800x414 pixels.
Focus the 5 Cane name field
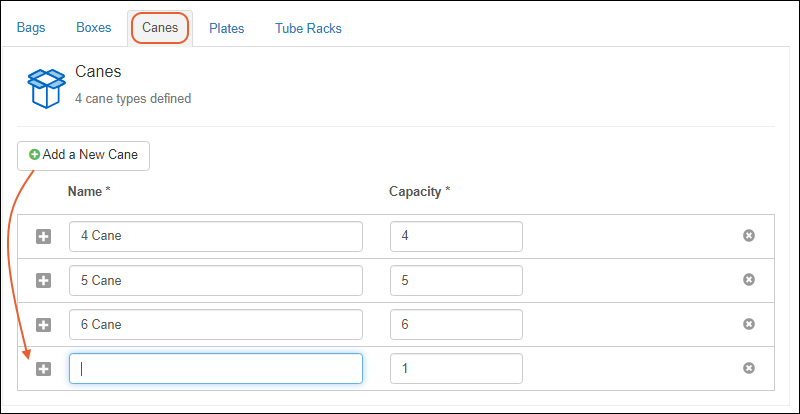(x=215, y=280)
